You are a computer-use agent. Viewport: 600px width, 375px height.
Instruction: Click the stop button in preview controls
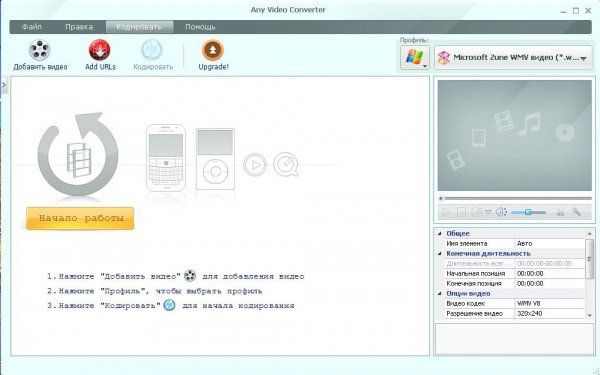461,212
